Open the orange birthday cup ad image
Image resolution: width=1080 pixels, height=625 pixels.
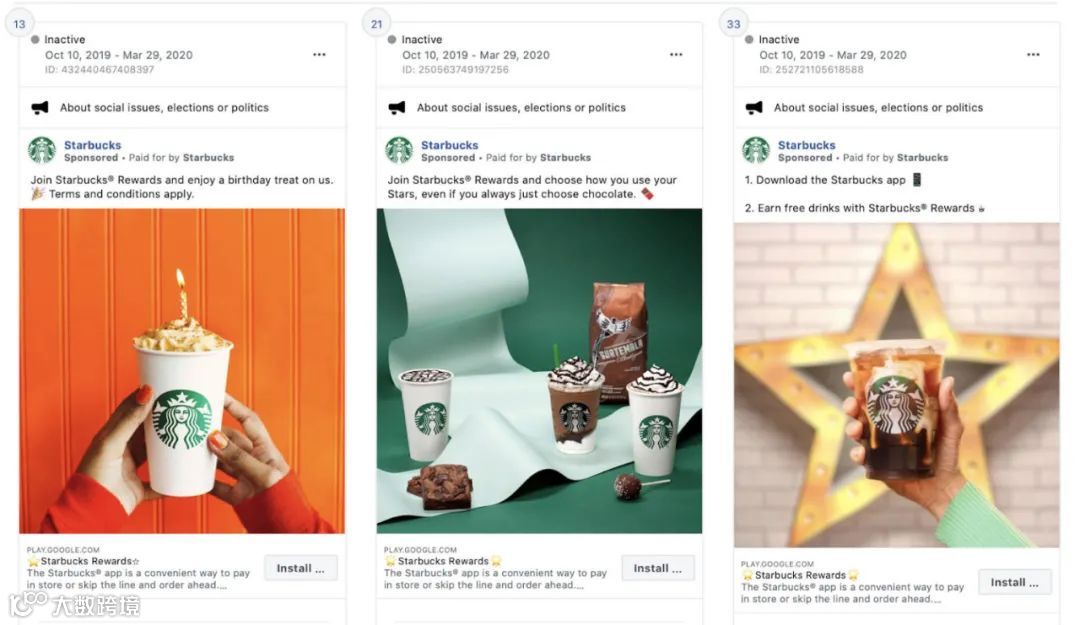[182, 371]
